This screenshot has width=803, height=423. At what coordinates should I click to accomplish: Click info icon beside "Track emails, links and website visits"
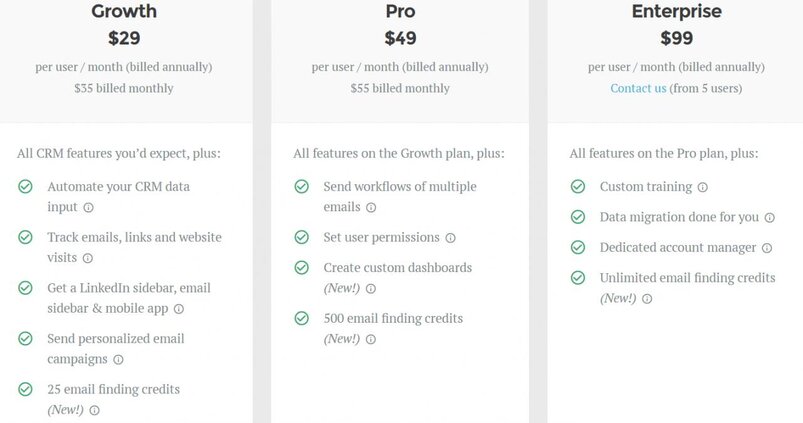click(88, 258)
